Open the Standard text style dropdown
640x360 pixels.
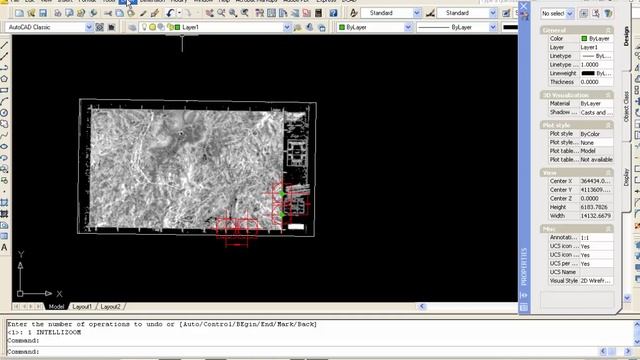(417, 13)
